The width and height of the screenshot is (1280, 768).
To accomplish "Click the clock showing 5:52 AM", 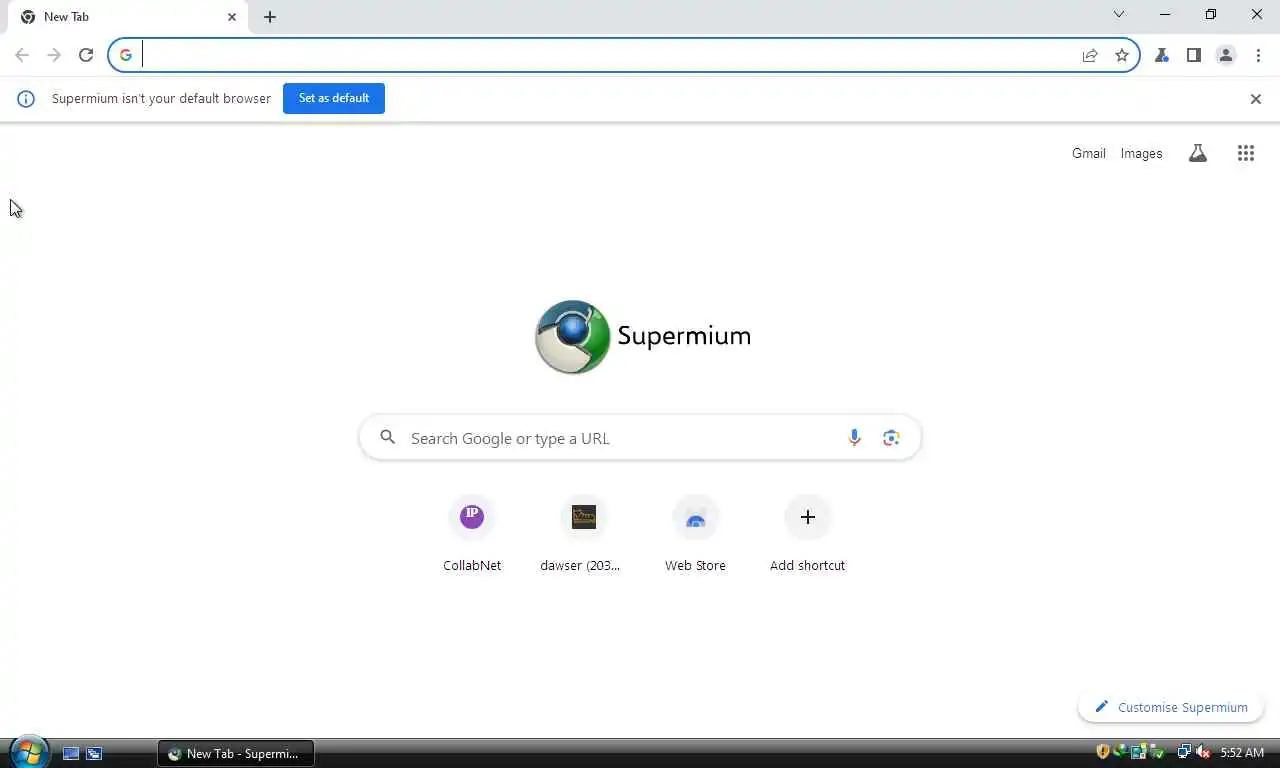I will [x=1242, y=752].
